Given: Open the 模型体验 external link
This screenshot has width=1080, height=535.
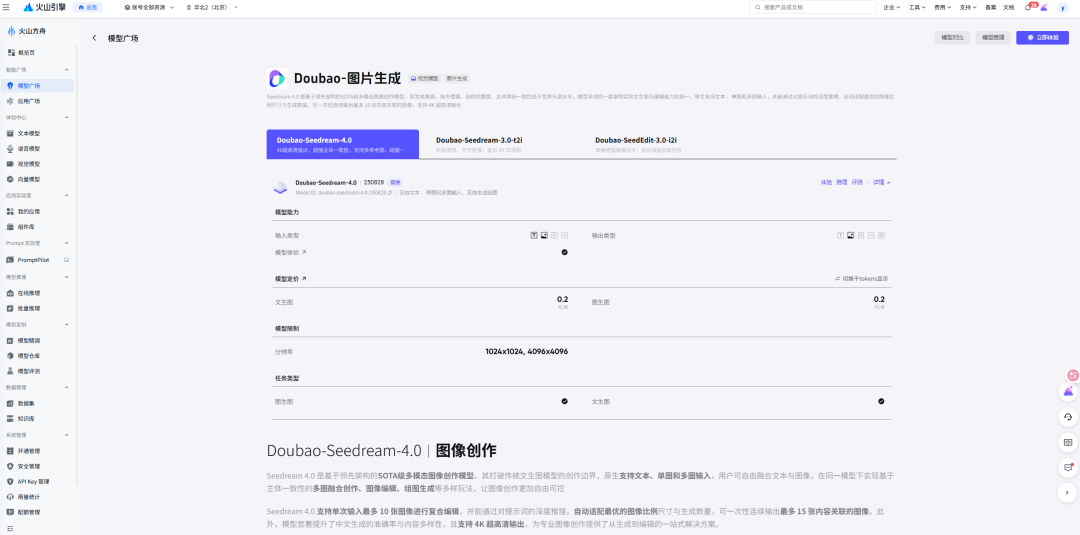Looking at the screenshot, I should (290, 253).
